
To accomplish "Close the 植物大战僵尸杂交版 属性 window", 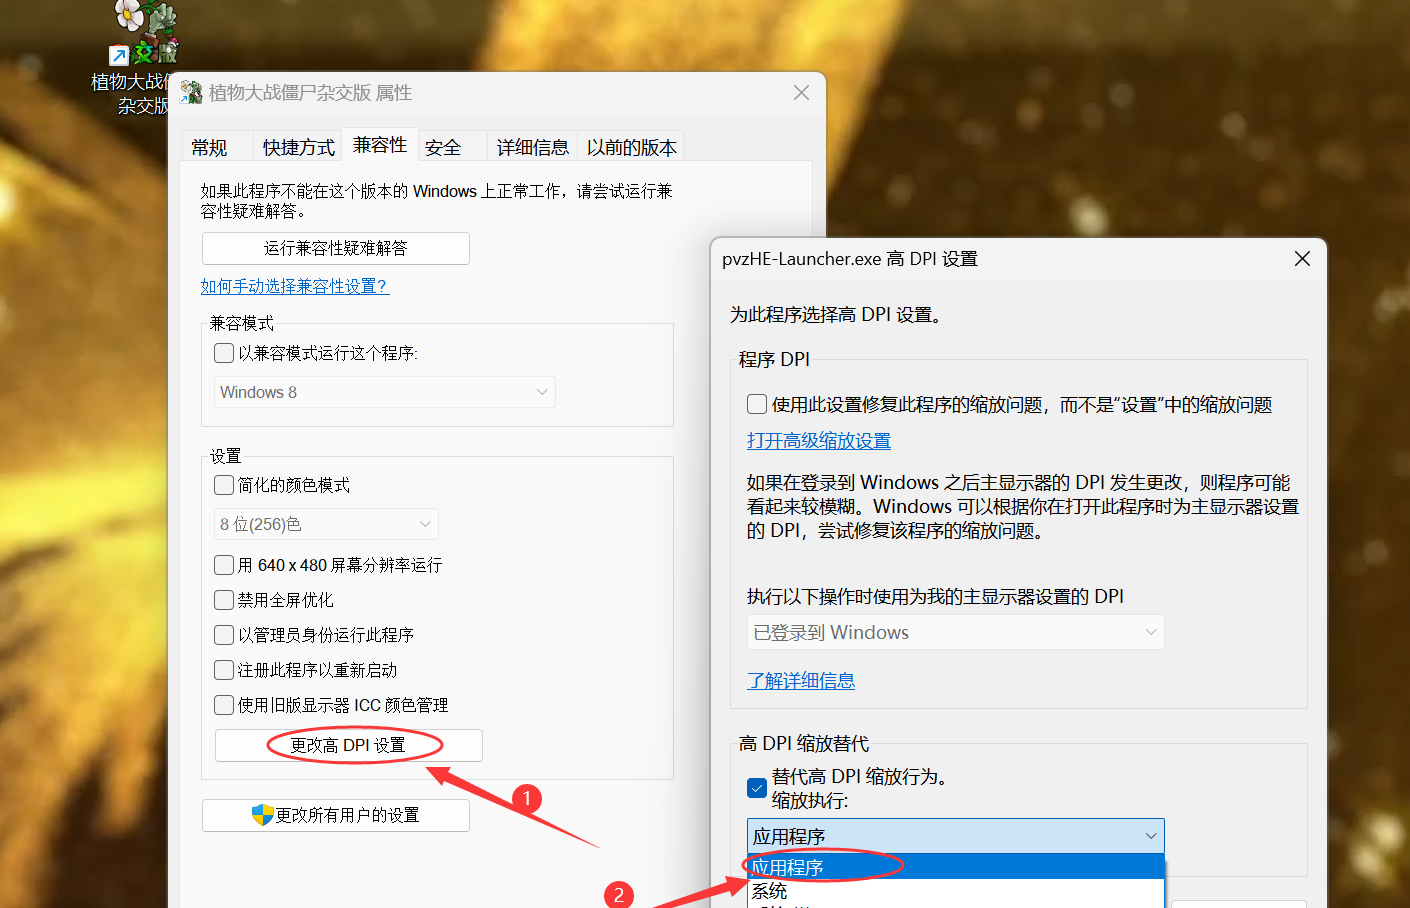I will coord(801,92).
